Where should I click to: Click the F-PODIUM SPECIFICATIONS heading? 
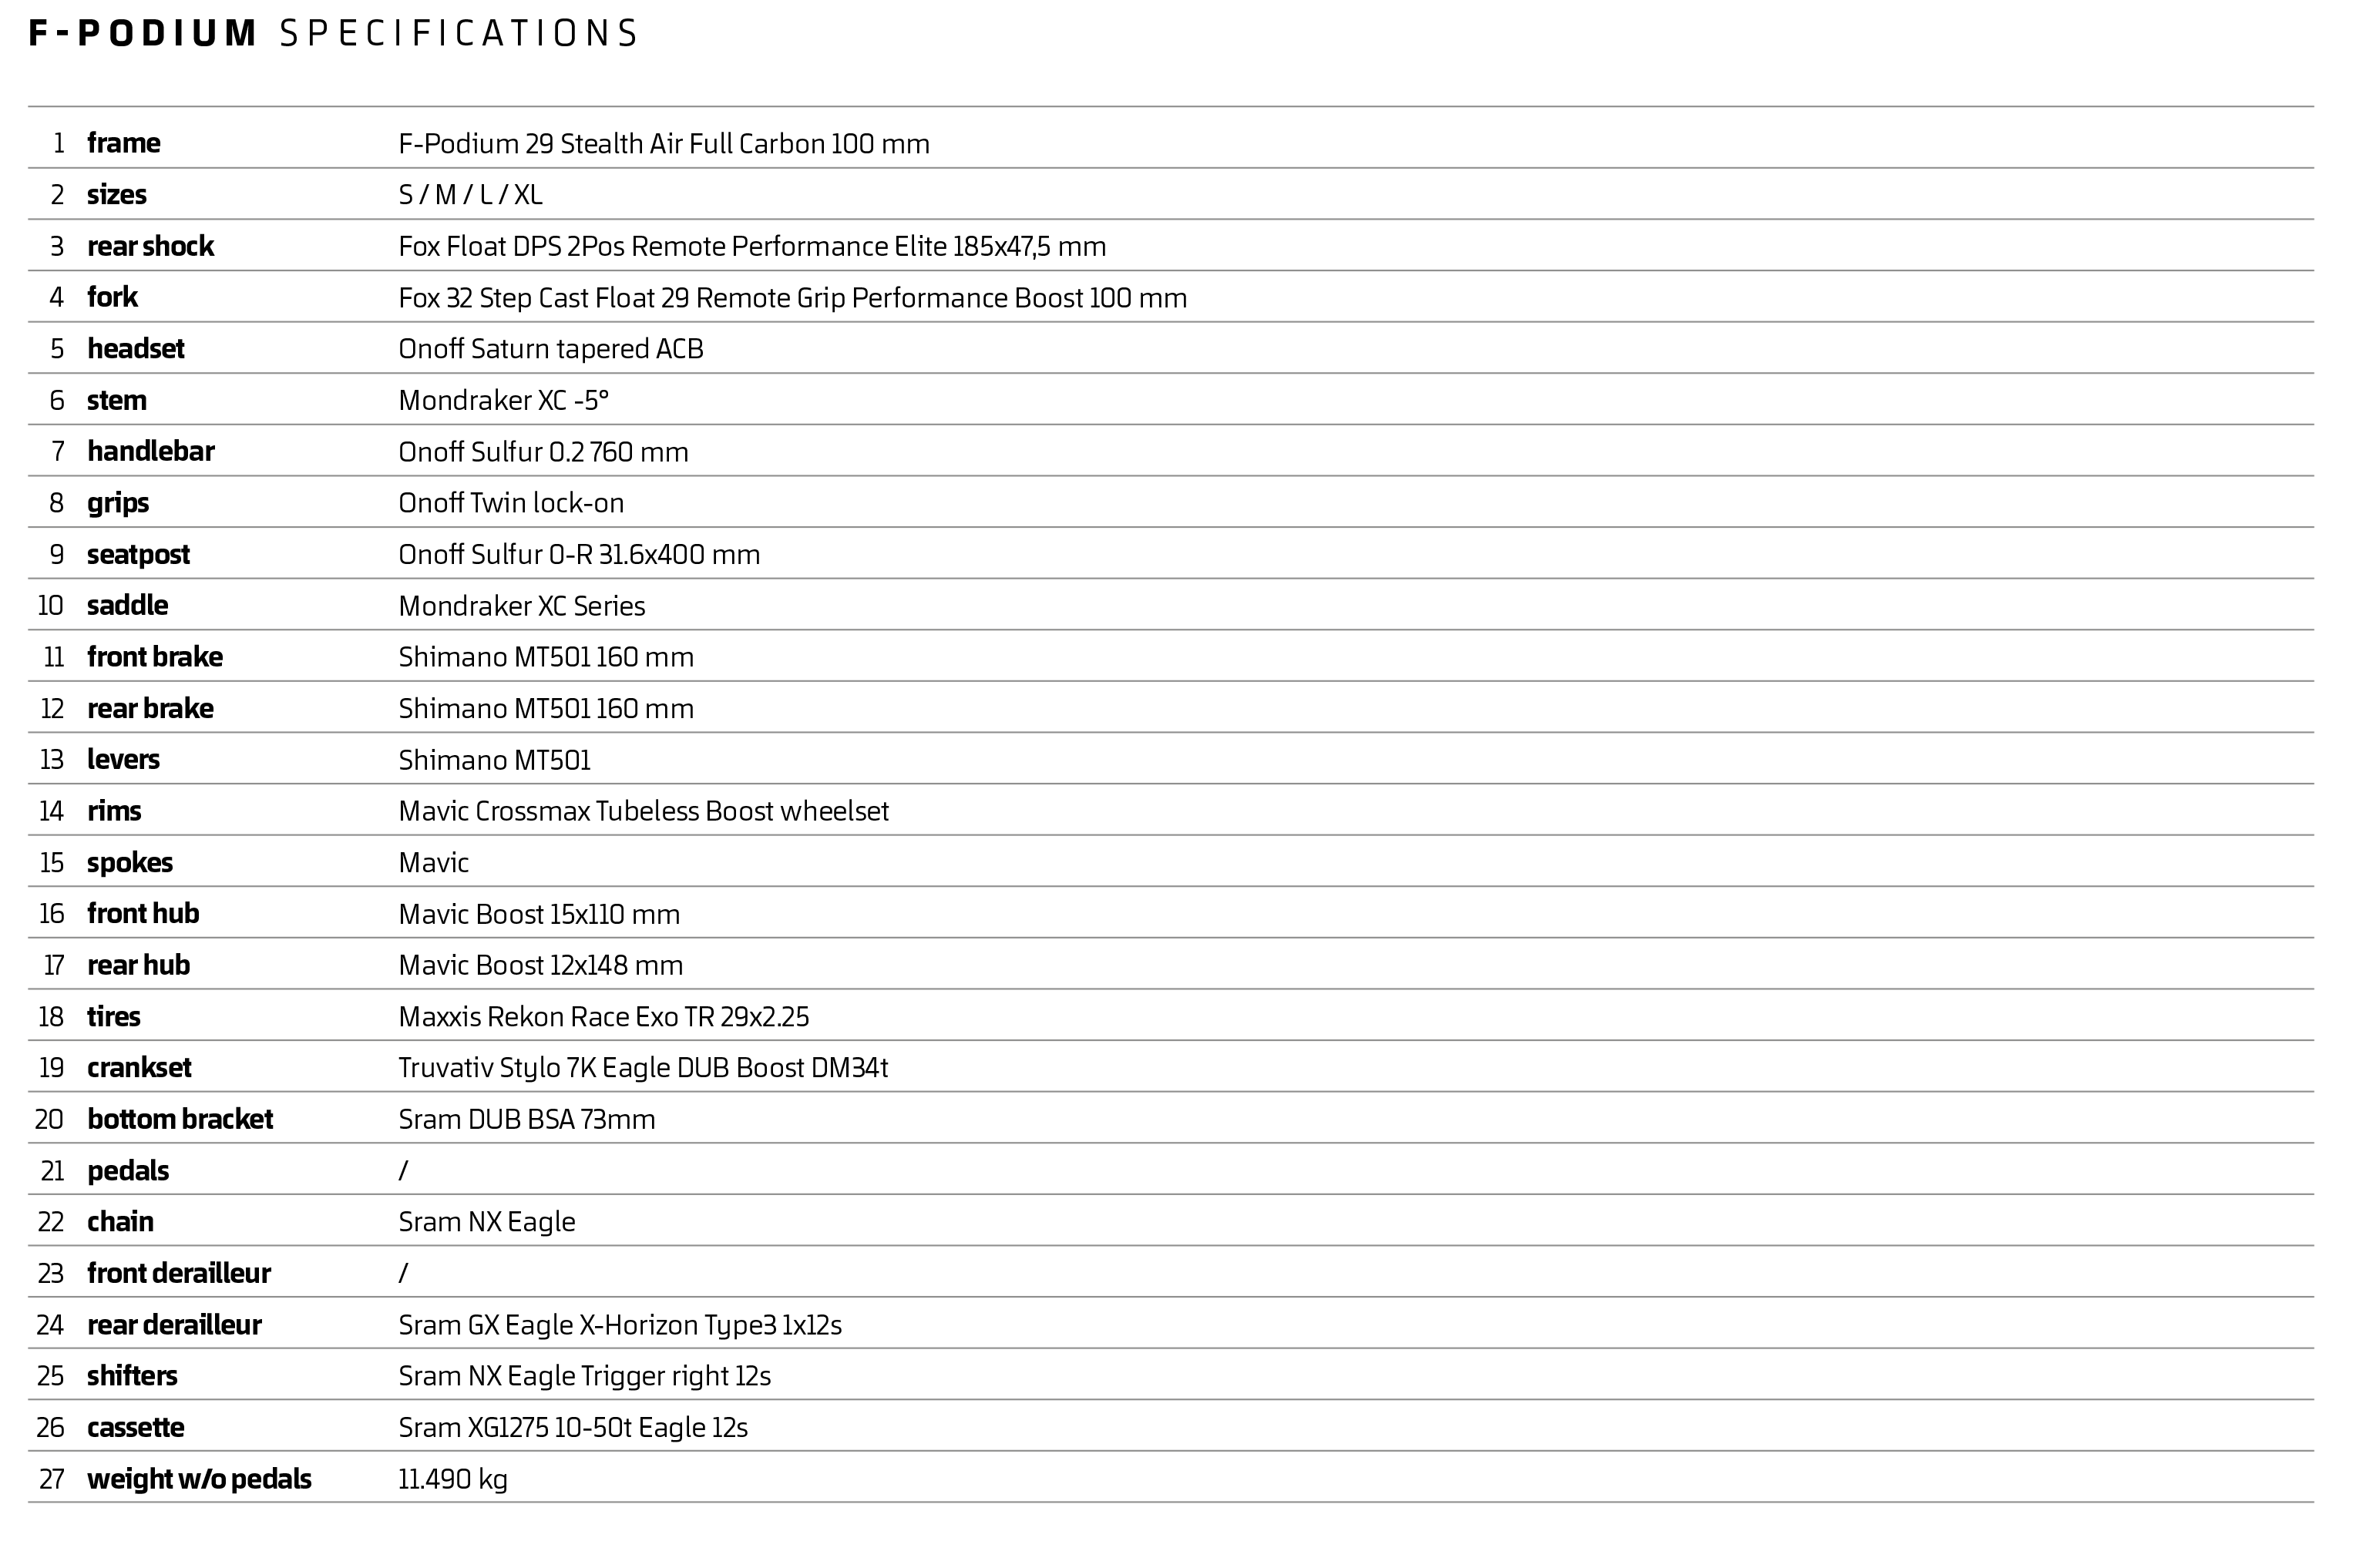(x=333, y=33)
